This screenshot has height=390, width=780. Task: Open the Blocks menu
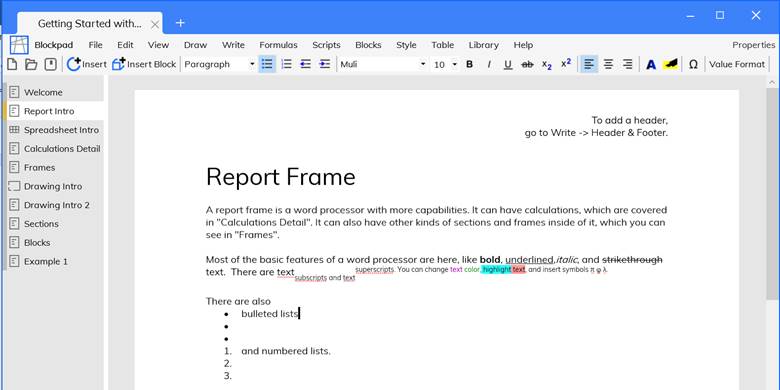point(368,45)
